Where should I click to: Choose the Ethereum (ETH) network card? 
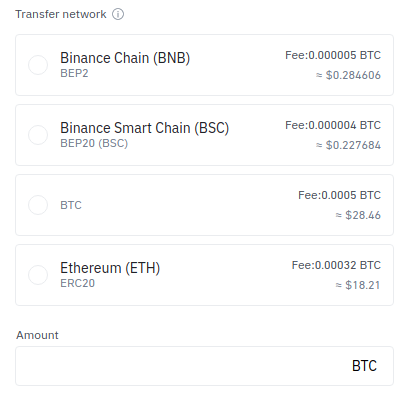[x=204, y=275]
